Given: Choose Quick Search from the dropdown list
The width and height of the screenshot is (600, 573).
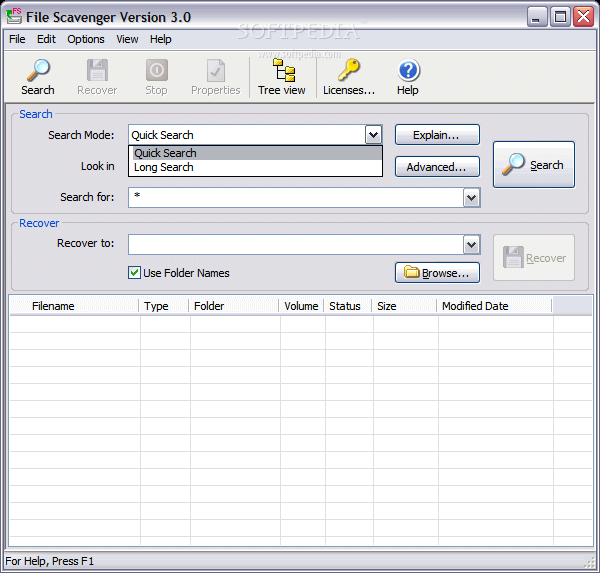Looking at the screenshot, I should pos(257,153).
